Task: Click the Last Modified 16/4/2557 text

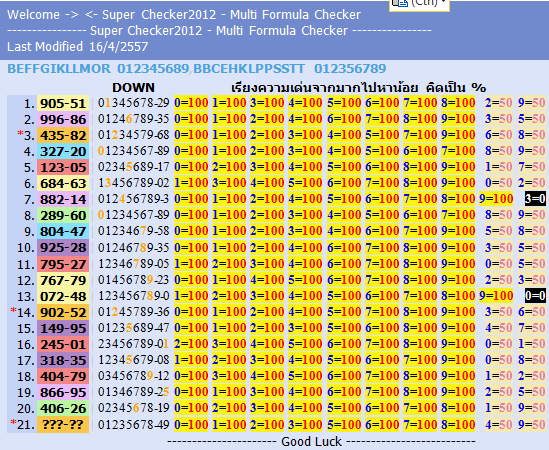Action: pos(78,47)
